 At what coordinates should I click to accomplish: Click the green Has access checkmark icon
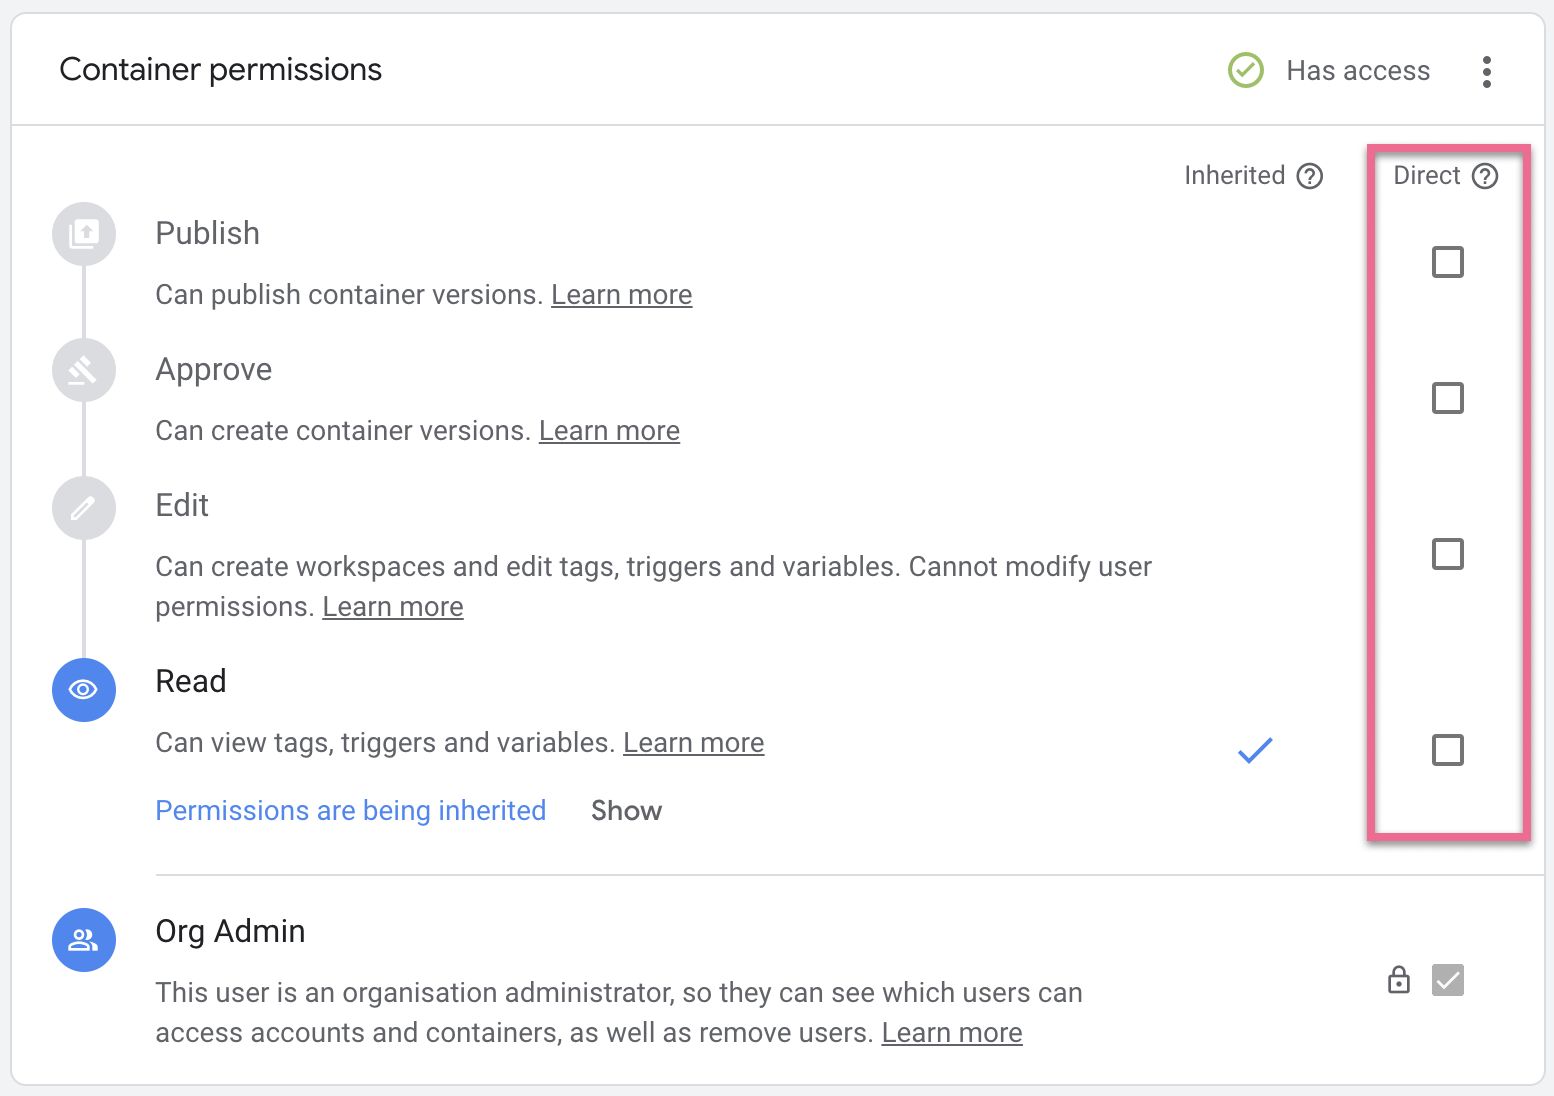[x=1245, y=71]
